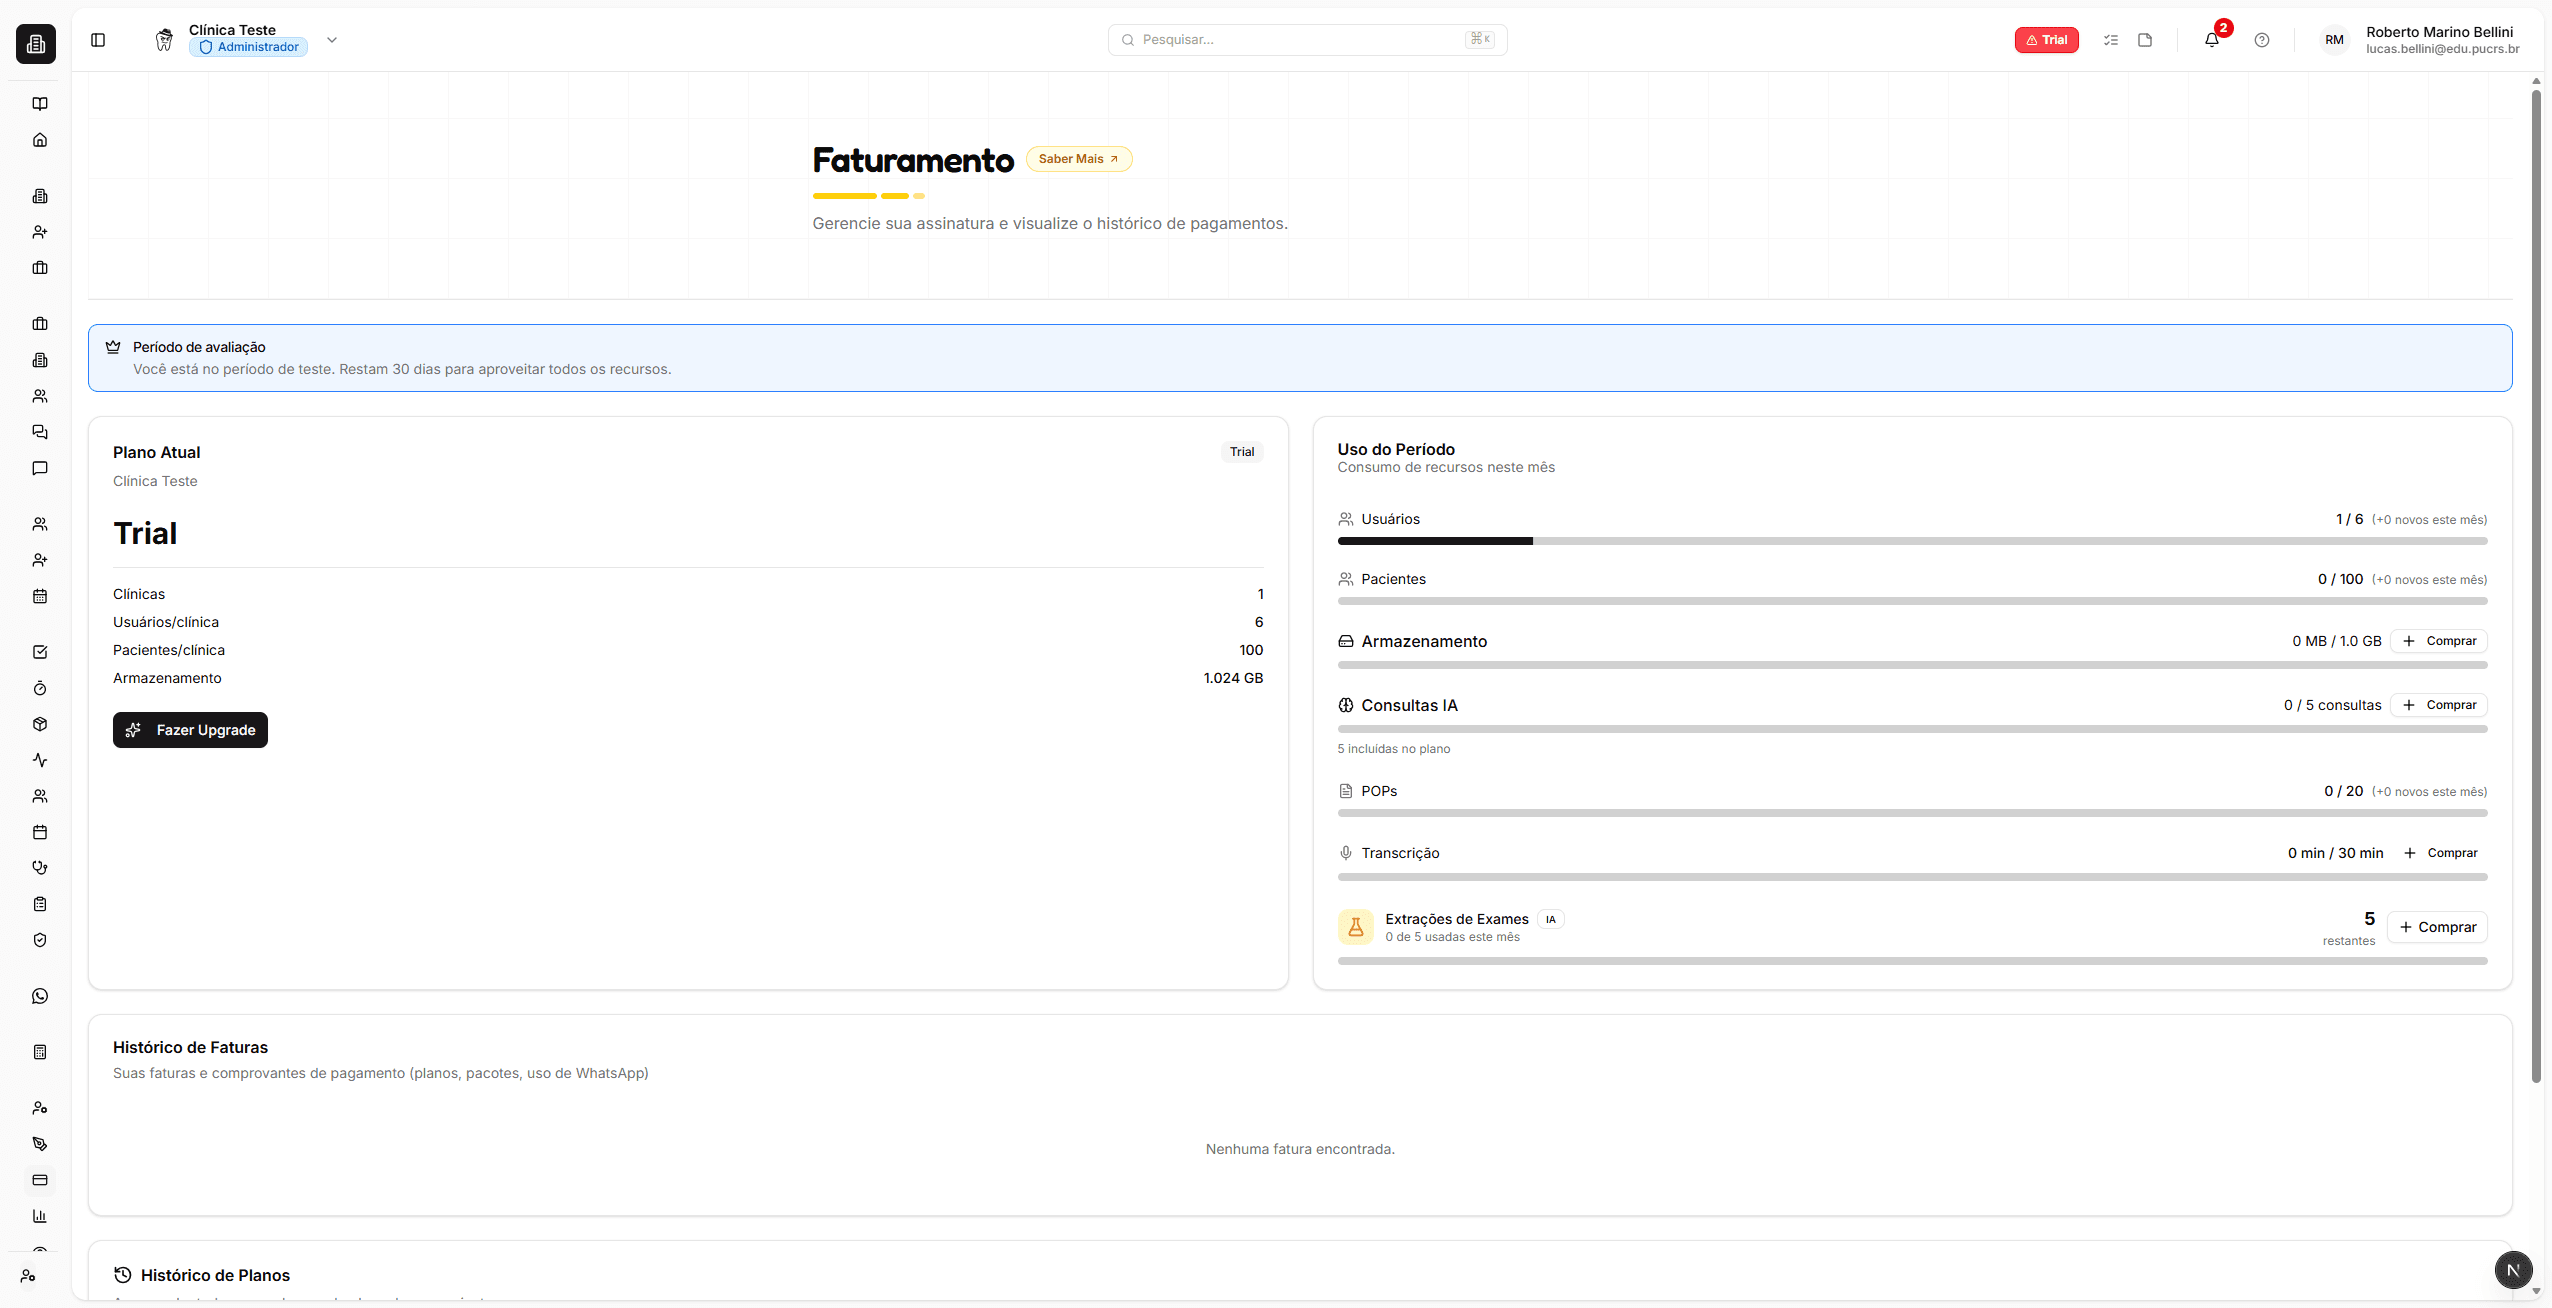Toggle the sidebar panel button
The height and width of the screenshot is (1308, 2552).
pos(98,40)
